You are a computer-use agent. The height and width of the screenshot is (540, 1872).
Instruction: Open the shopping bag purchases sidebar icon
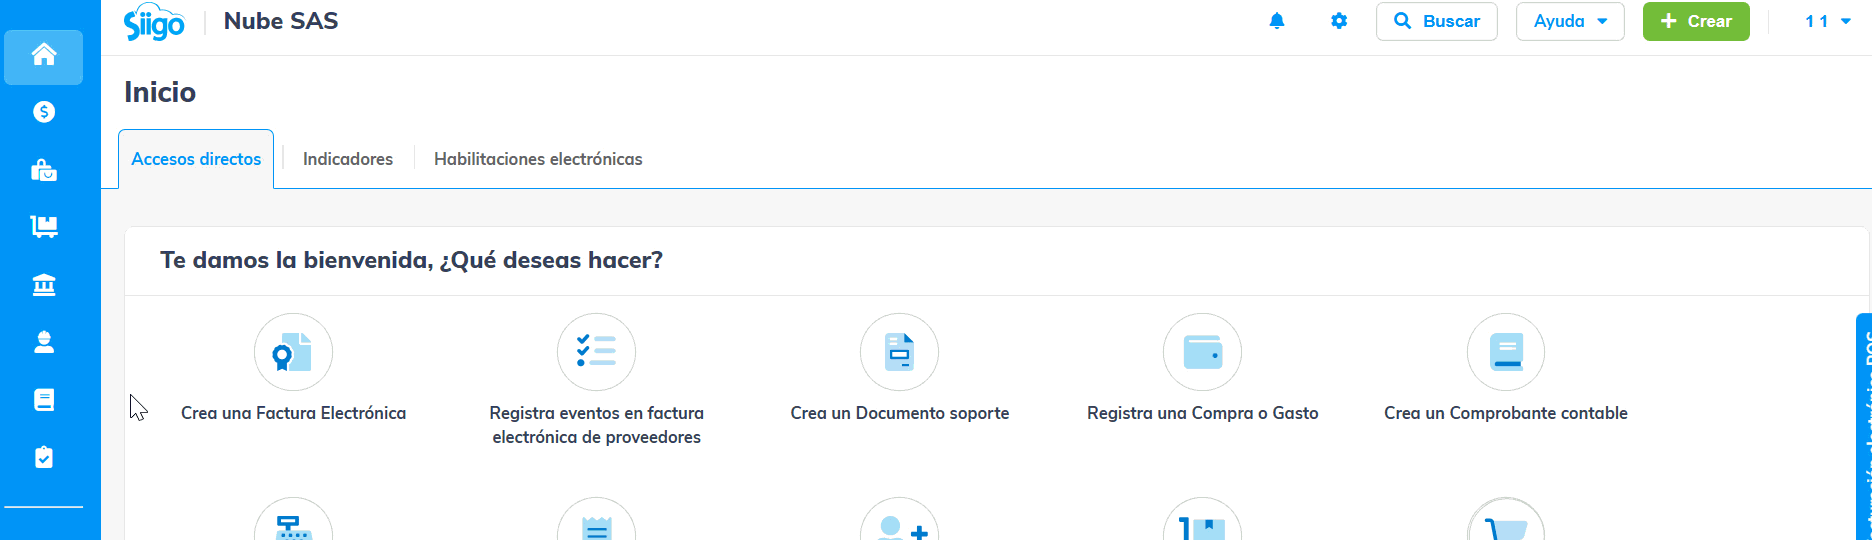click(x=44, y=170)
